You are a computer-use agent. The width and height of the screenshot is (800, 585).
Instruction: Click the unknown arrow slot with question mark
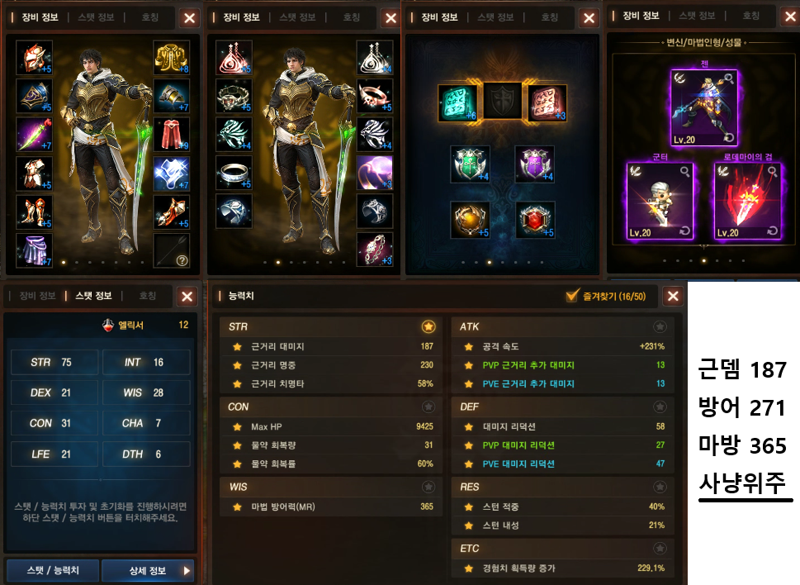click(171, 250)
